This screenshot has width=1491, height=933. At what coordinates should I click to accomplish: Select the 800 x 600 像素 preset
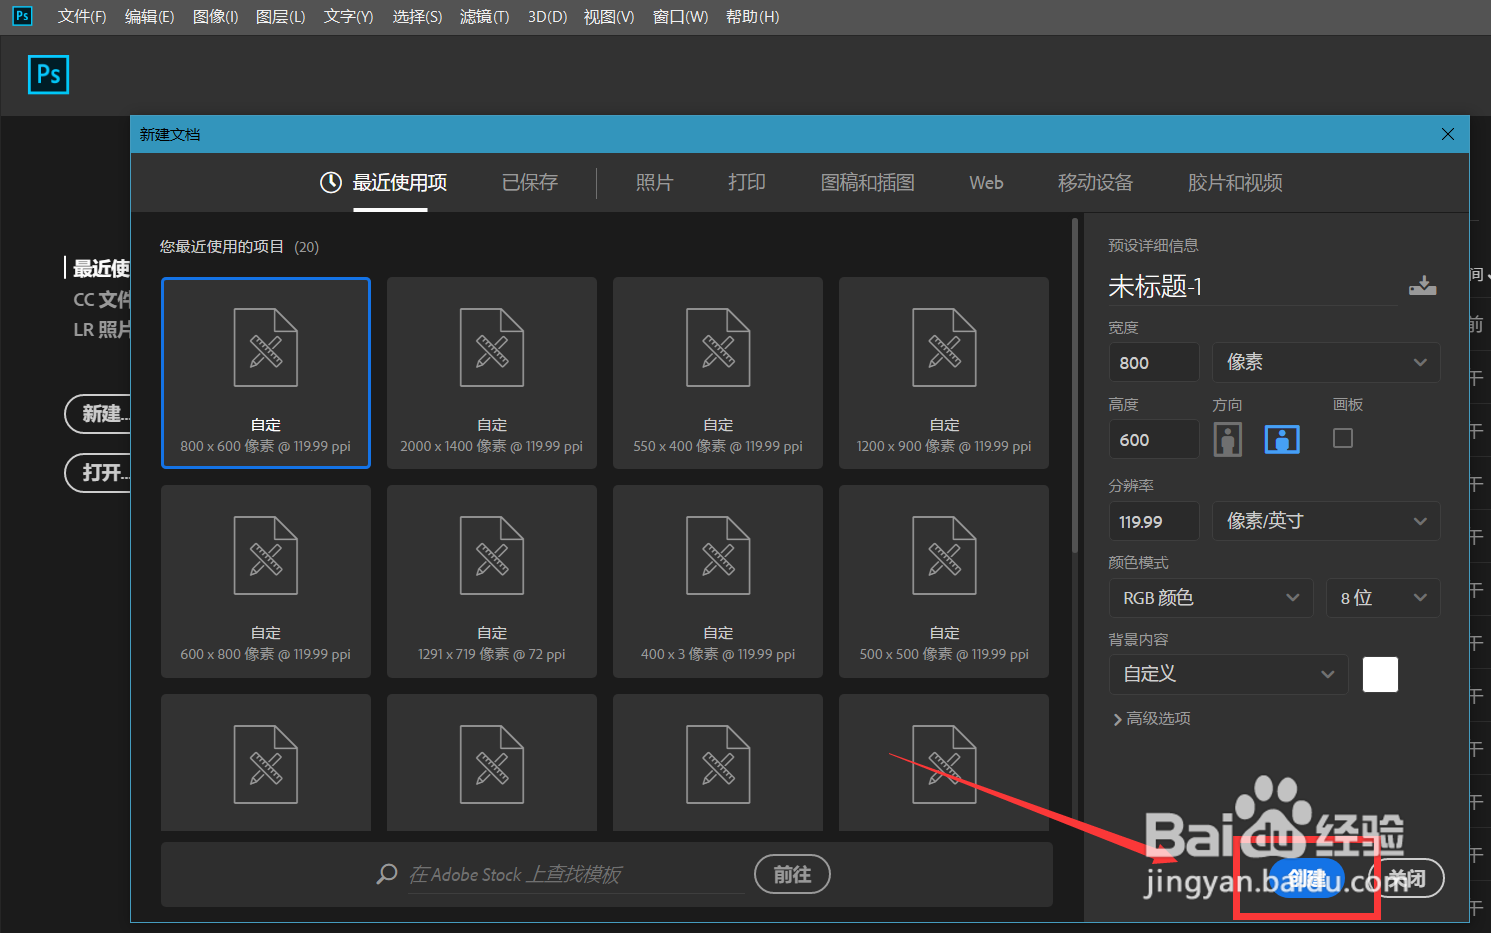pos(266,373)
